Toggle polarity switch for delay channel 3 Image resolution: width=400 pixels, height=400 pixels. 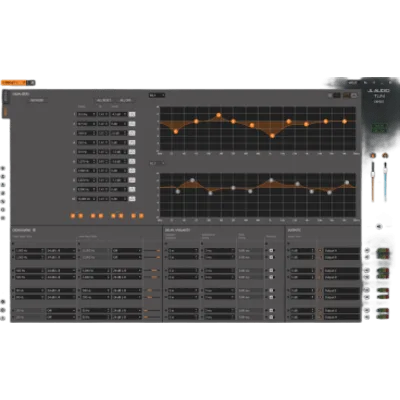[x=271, y=270]
